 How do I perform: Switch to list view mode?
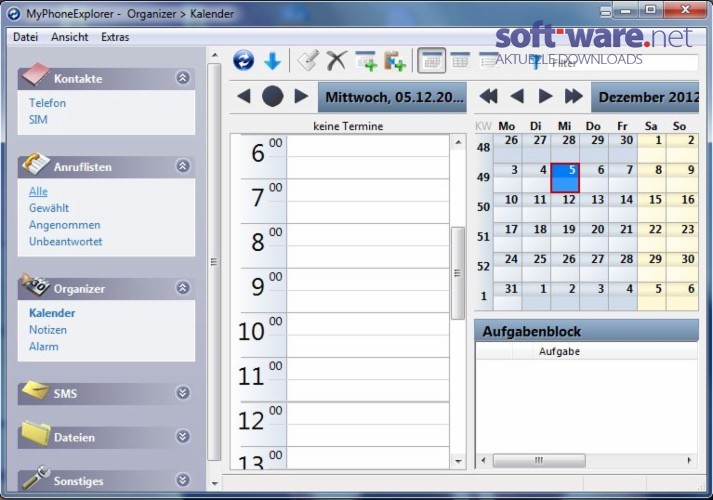[x=488, y=60]
